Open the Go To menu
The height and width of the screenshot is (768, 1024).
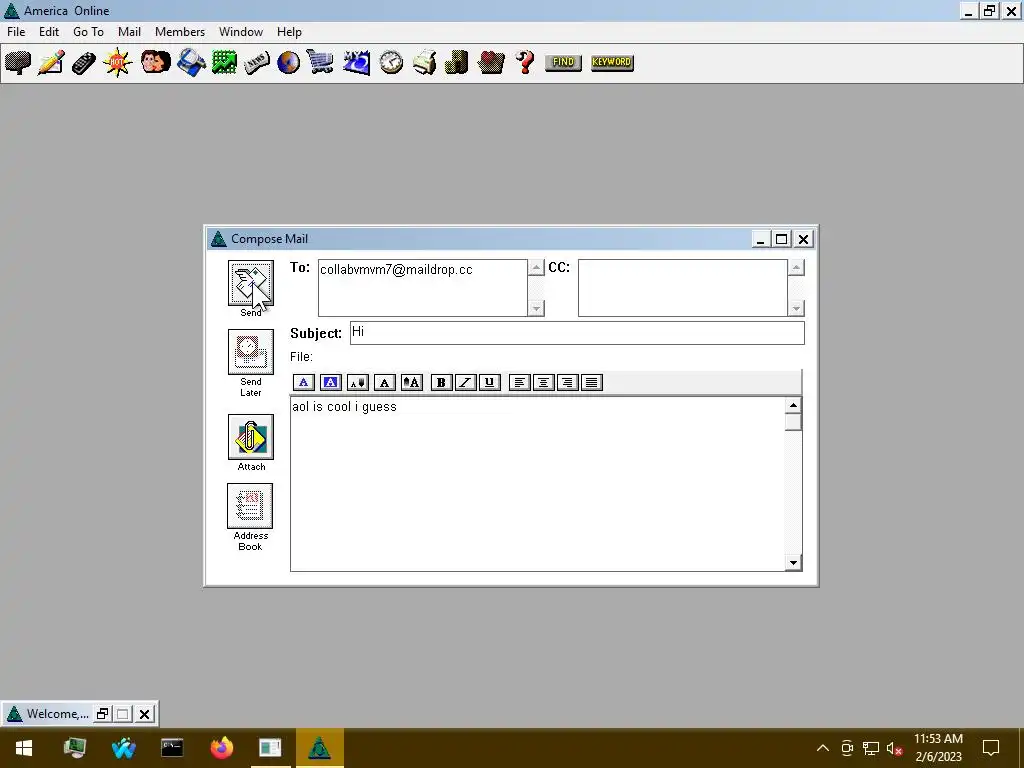point(88,32)
